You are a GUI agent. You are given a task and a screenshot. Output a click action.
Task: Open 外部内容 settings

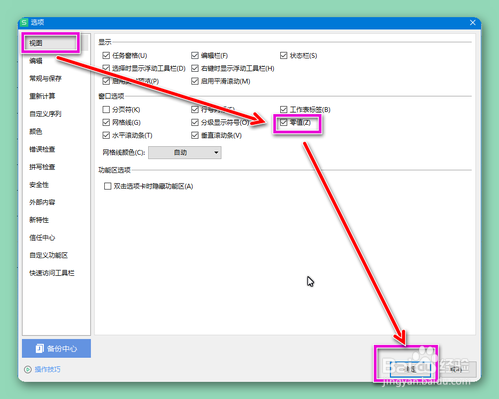tap(42, 202)
